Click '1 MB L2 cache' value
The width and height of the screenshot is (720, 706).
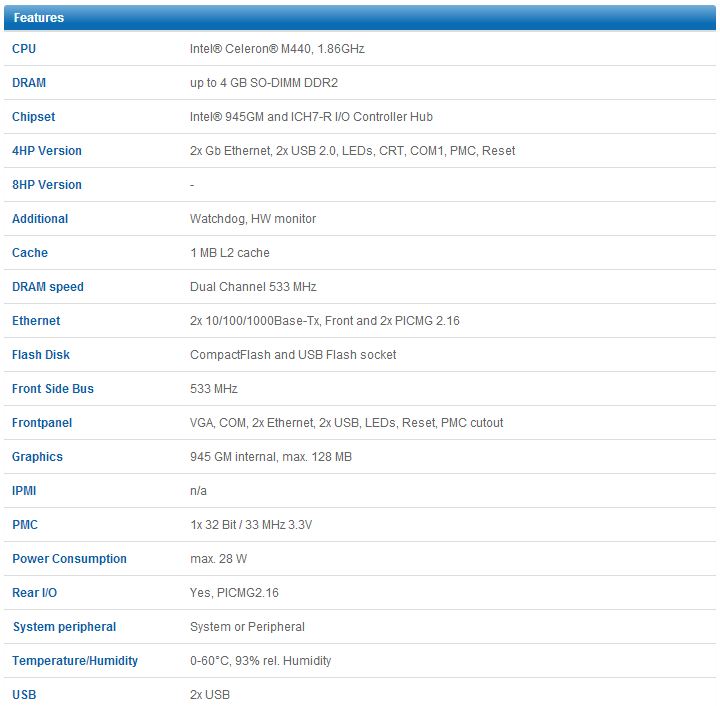point(230,252)
